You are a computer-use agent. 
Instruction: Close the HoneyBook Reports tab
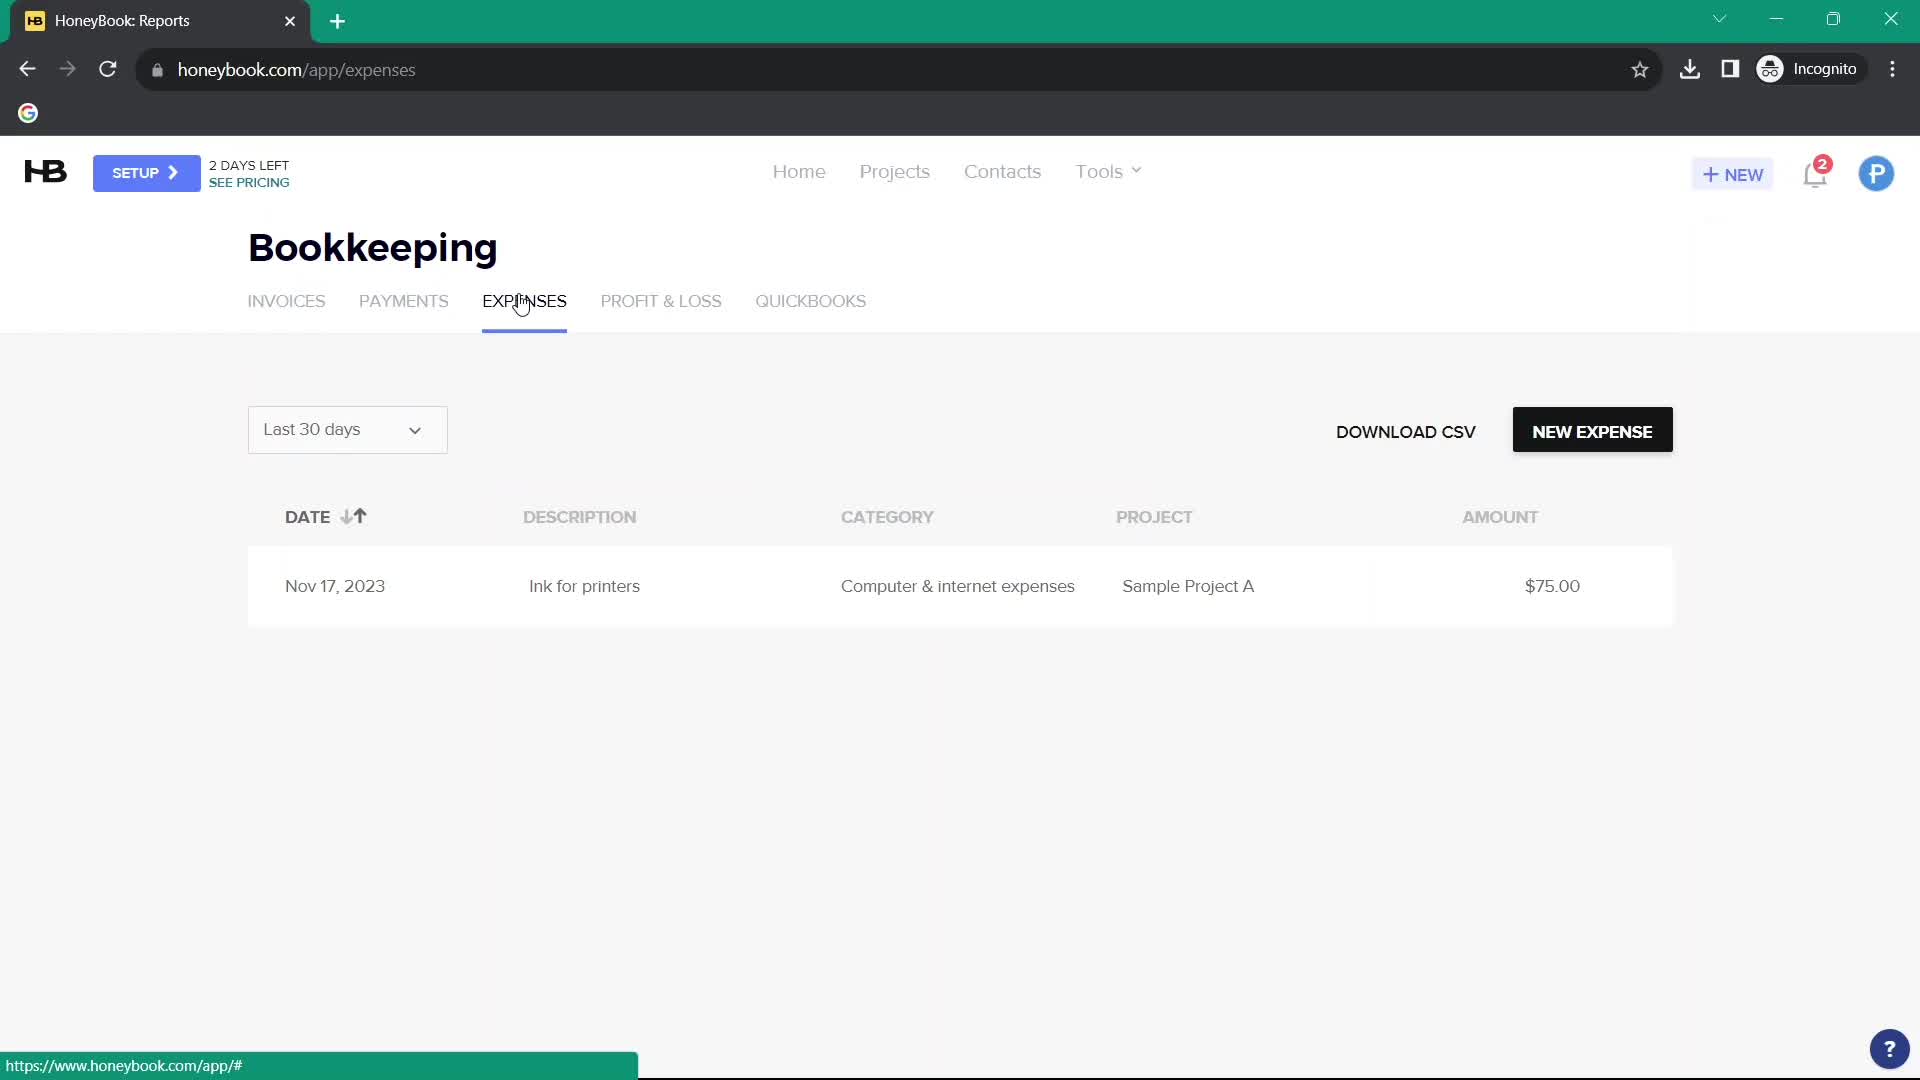click(290, 21)
